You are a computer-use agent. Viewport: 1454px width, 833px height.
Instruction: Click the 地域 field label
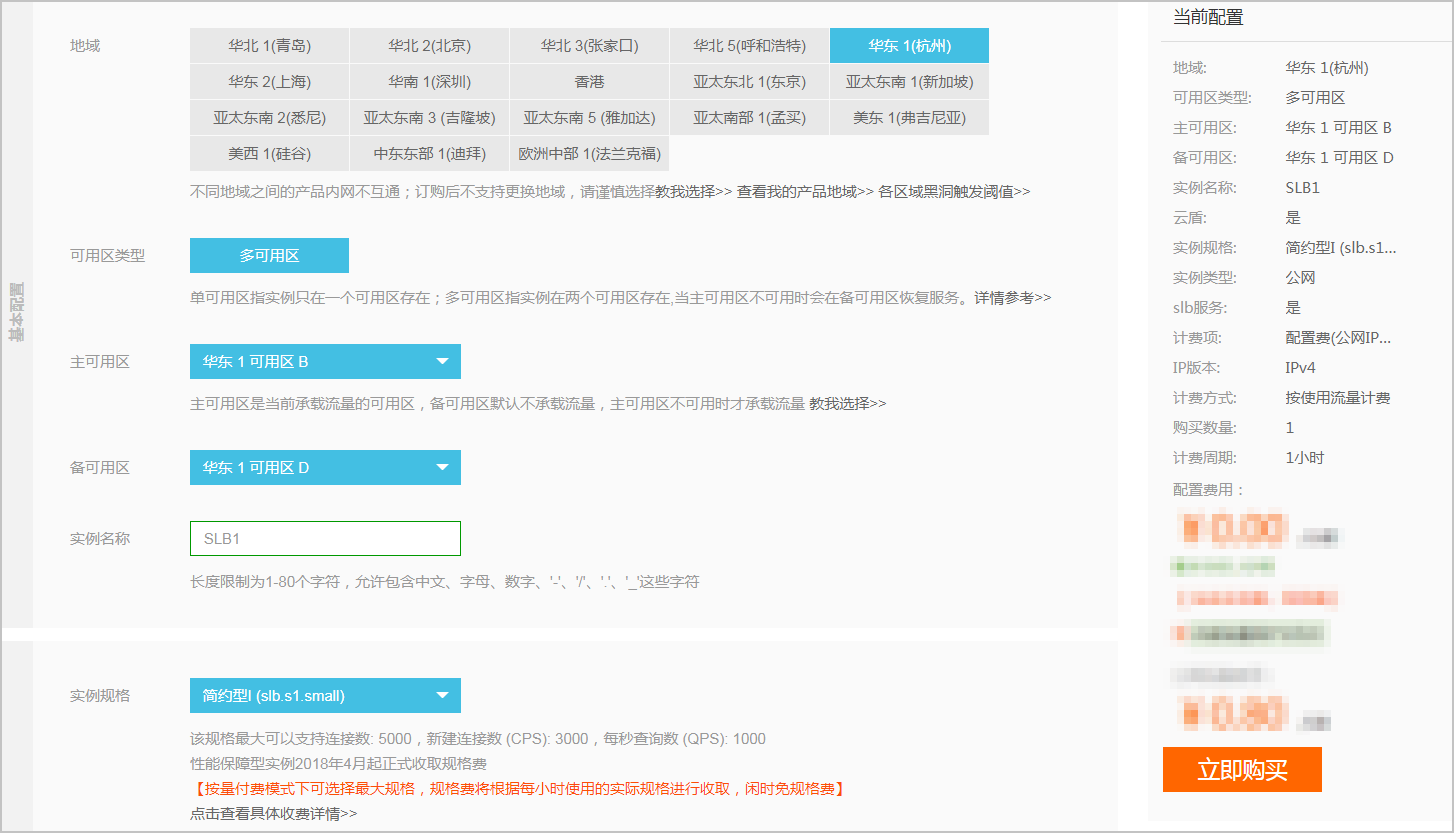click(85, 46)
